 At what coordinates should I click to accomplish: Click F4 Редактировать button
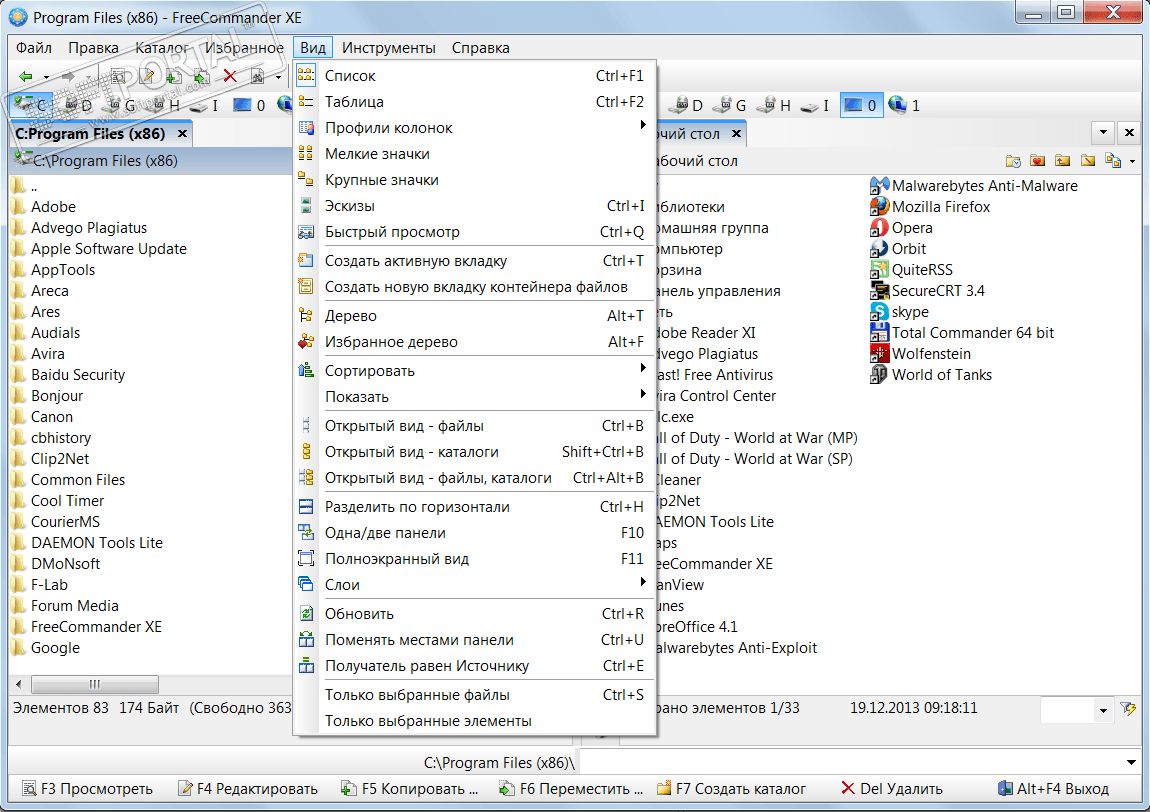pyautogui.click(x=248, y=789)
